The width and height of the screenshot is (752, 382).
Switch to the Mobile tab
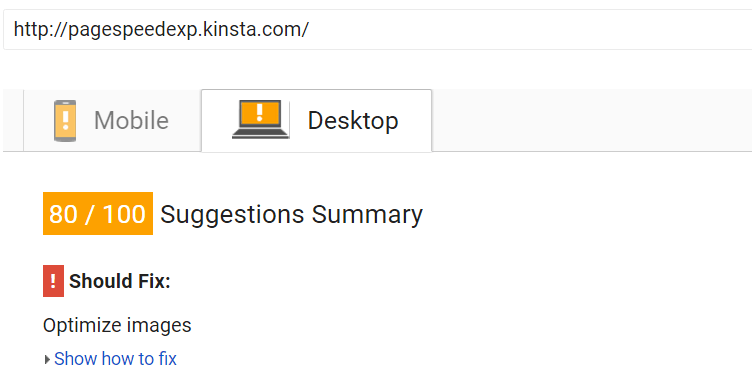click(112, 120)
